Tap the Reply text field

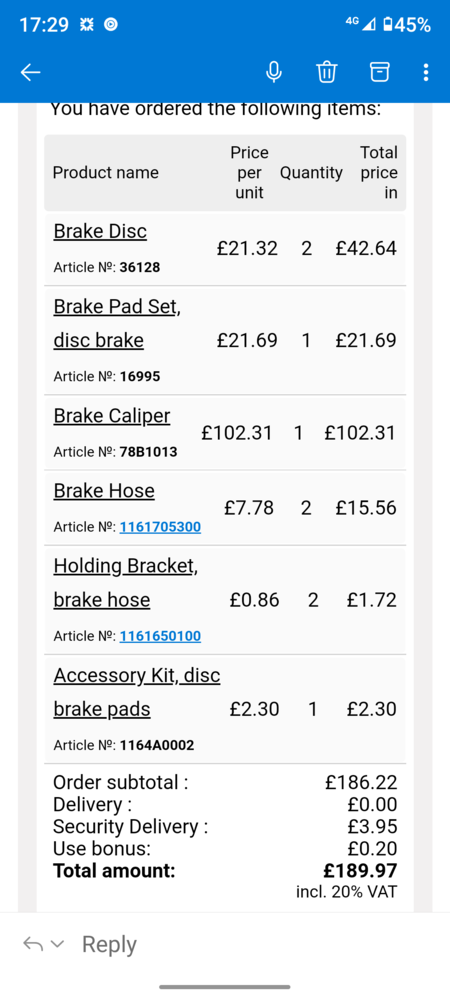click(109, 945)
